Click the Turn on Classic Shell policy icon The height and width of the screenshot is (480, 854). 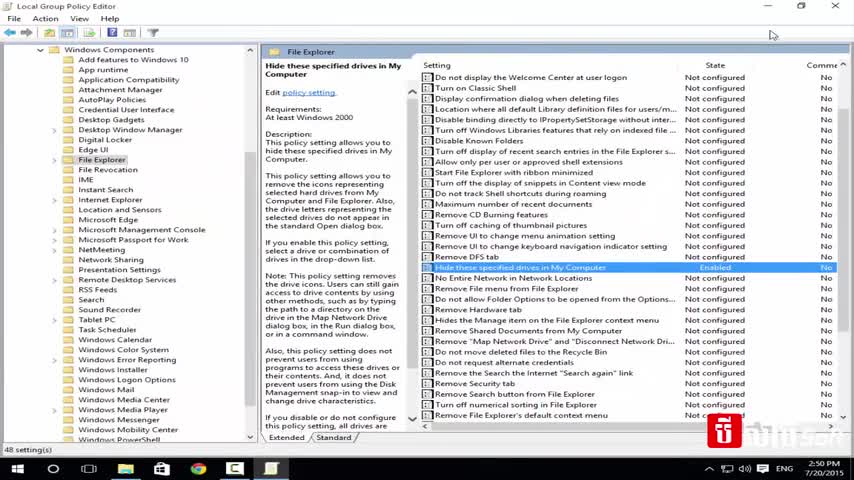(x=428, y=88)
